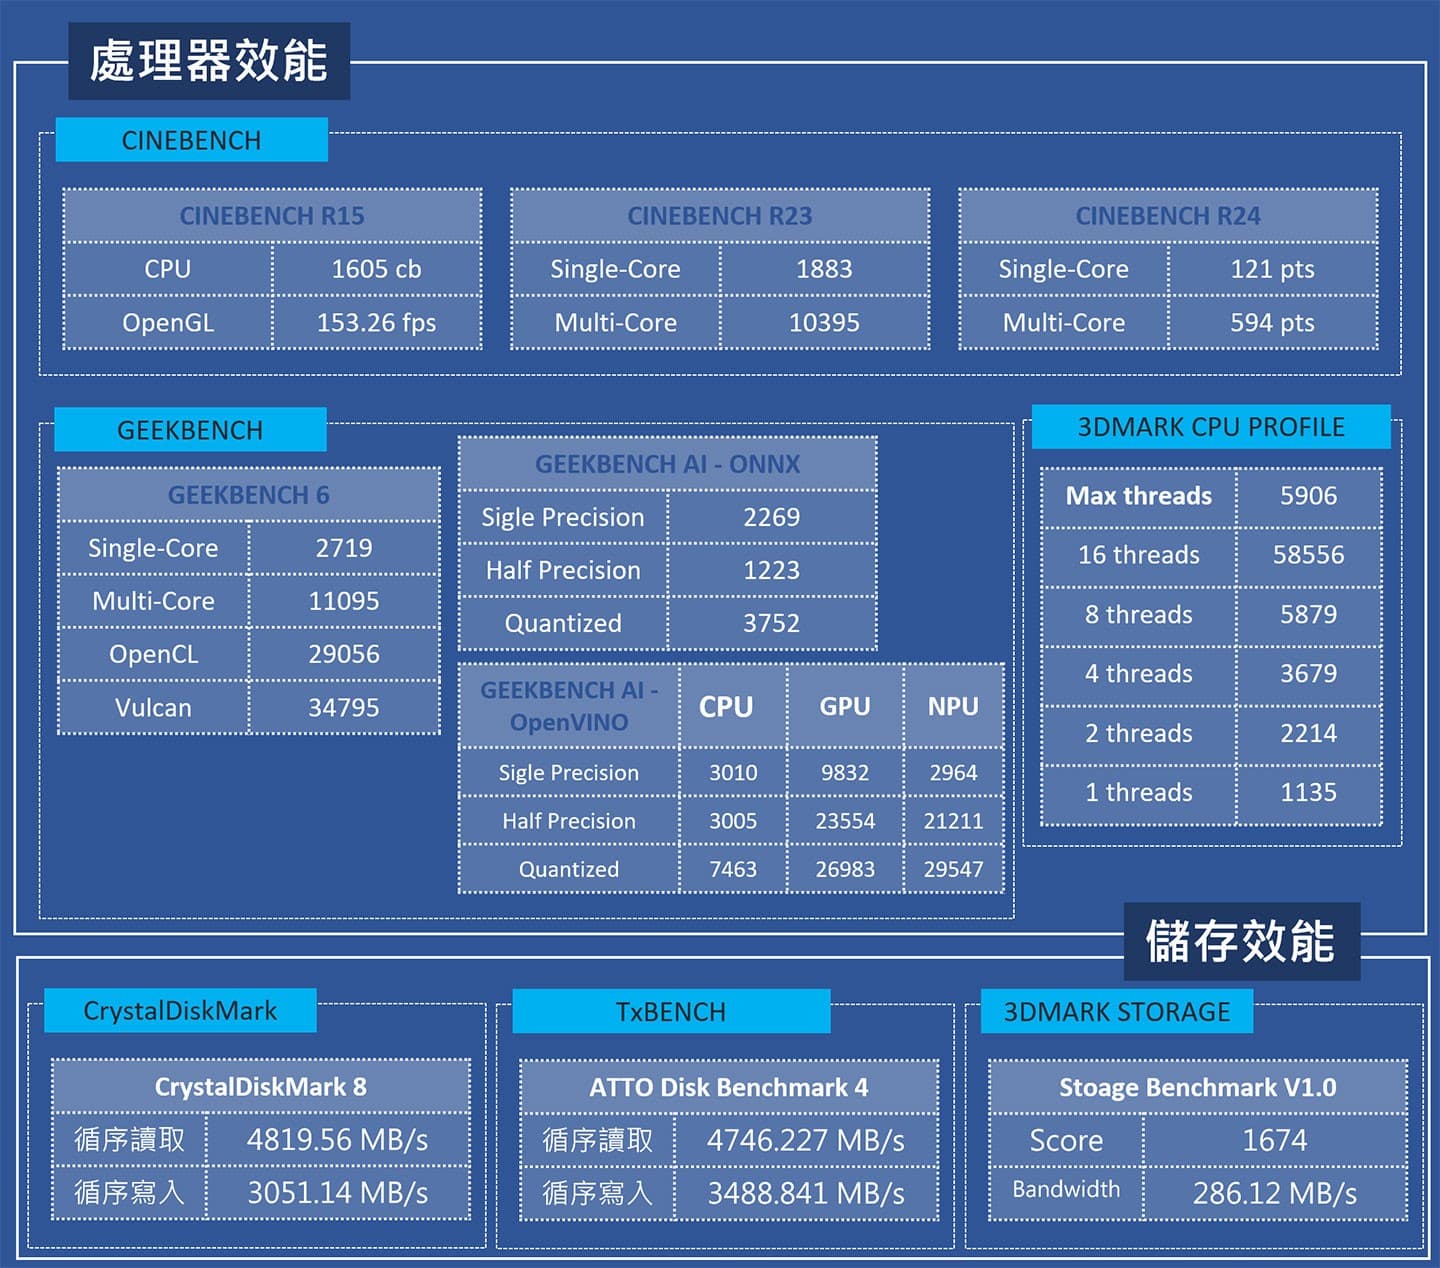
Task: Click the 3488.841 MB/s write value
Action: 805,1193
